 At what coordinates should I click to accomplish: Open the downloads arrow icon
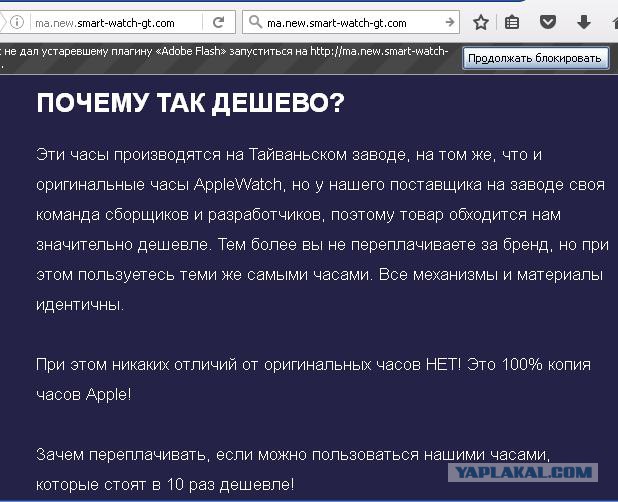[x=584, y=22]
